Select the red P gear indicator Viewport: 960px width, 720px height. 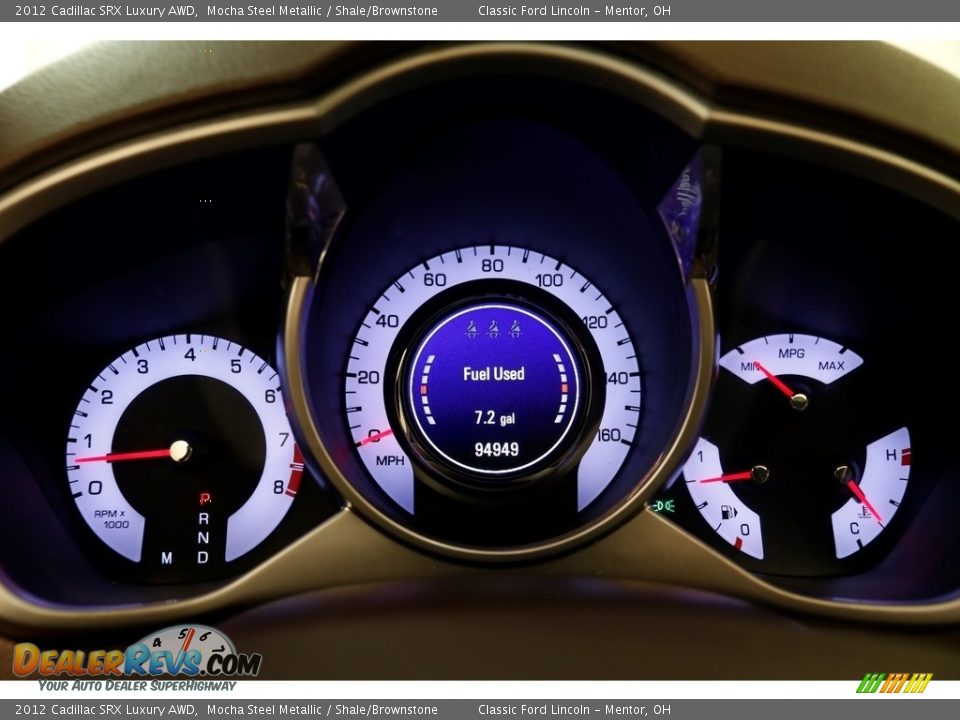point(204,498)
